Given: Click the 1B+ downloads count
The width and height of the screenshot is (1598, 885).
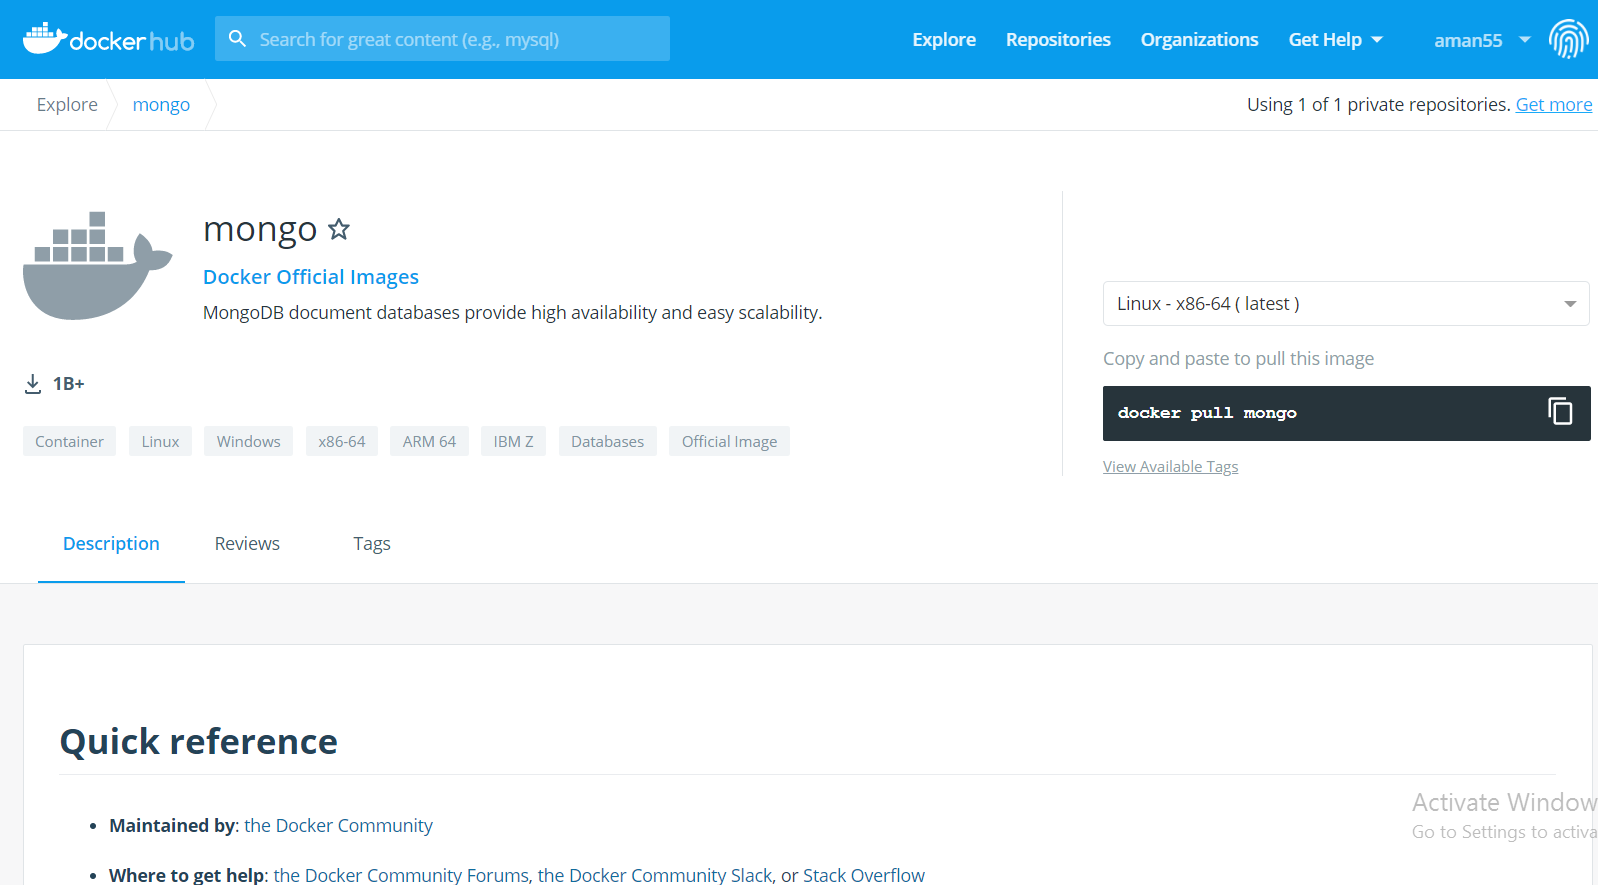Looking at the screenshot, I should tap(69, 384).
